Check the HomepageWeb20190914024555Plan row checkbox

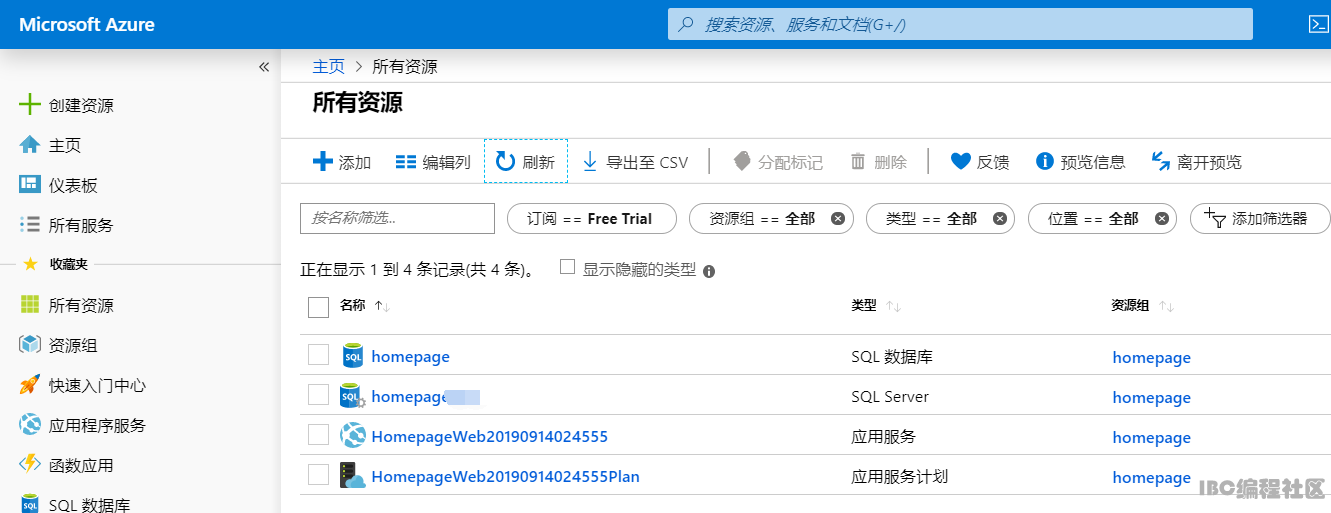318,475
